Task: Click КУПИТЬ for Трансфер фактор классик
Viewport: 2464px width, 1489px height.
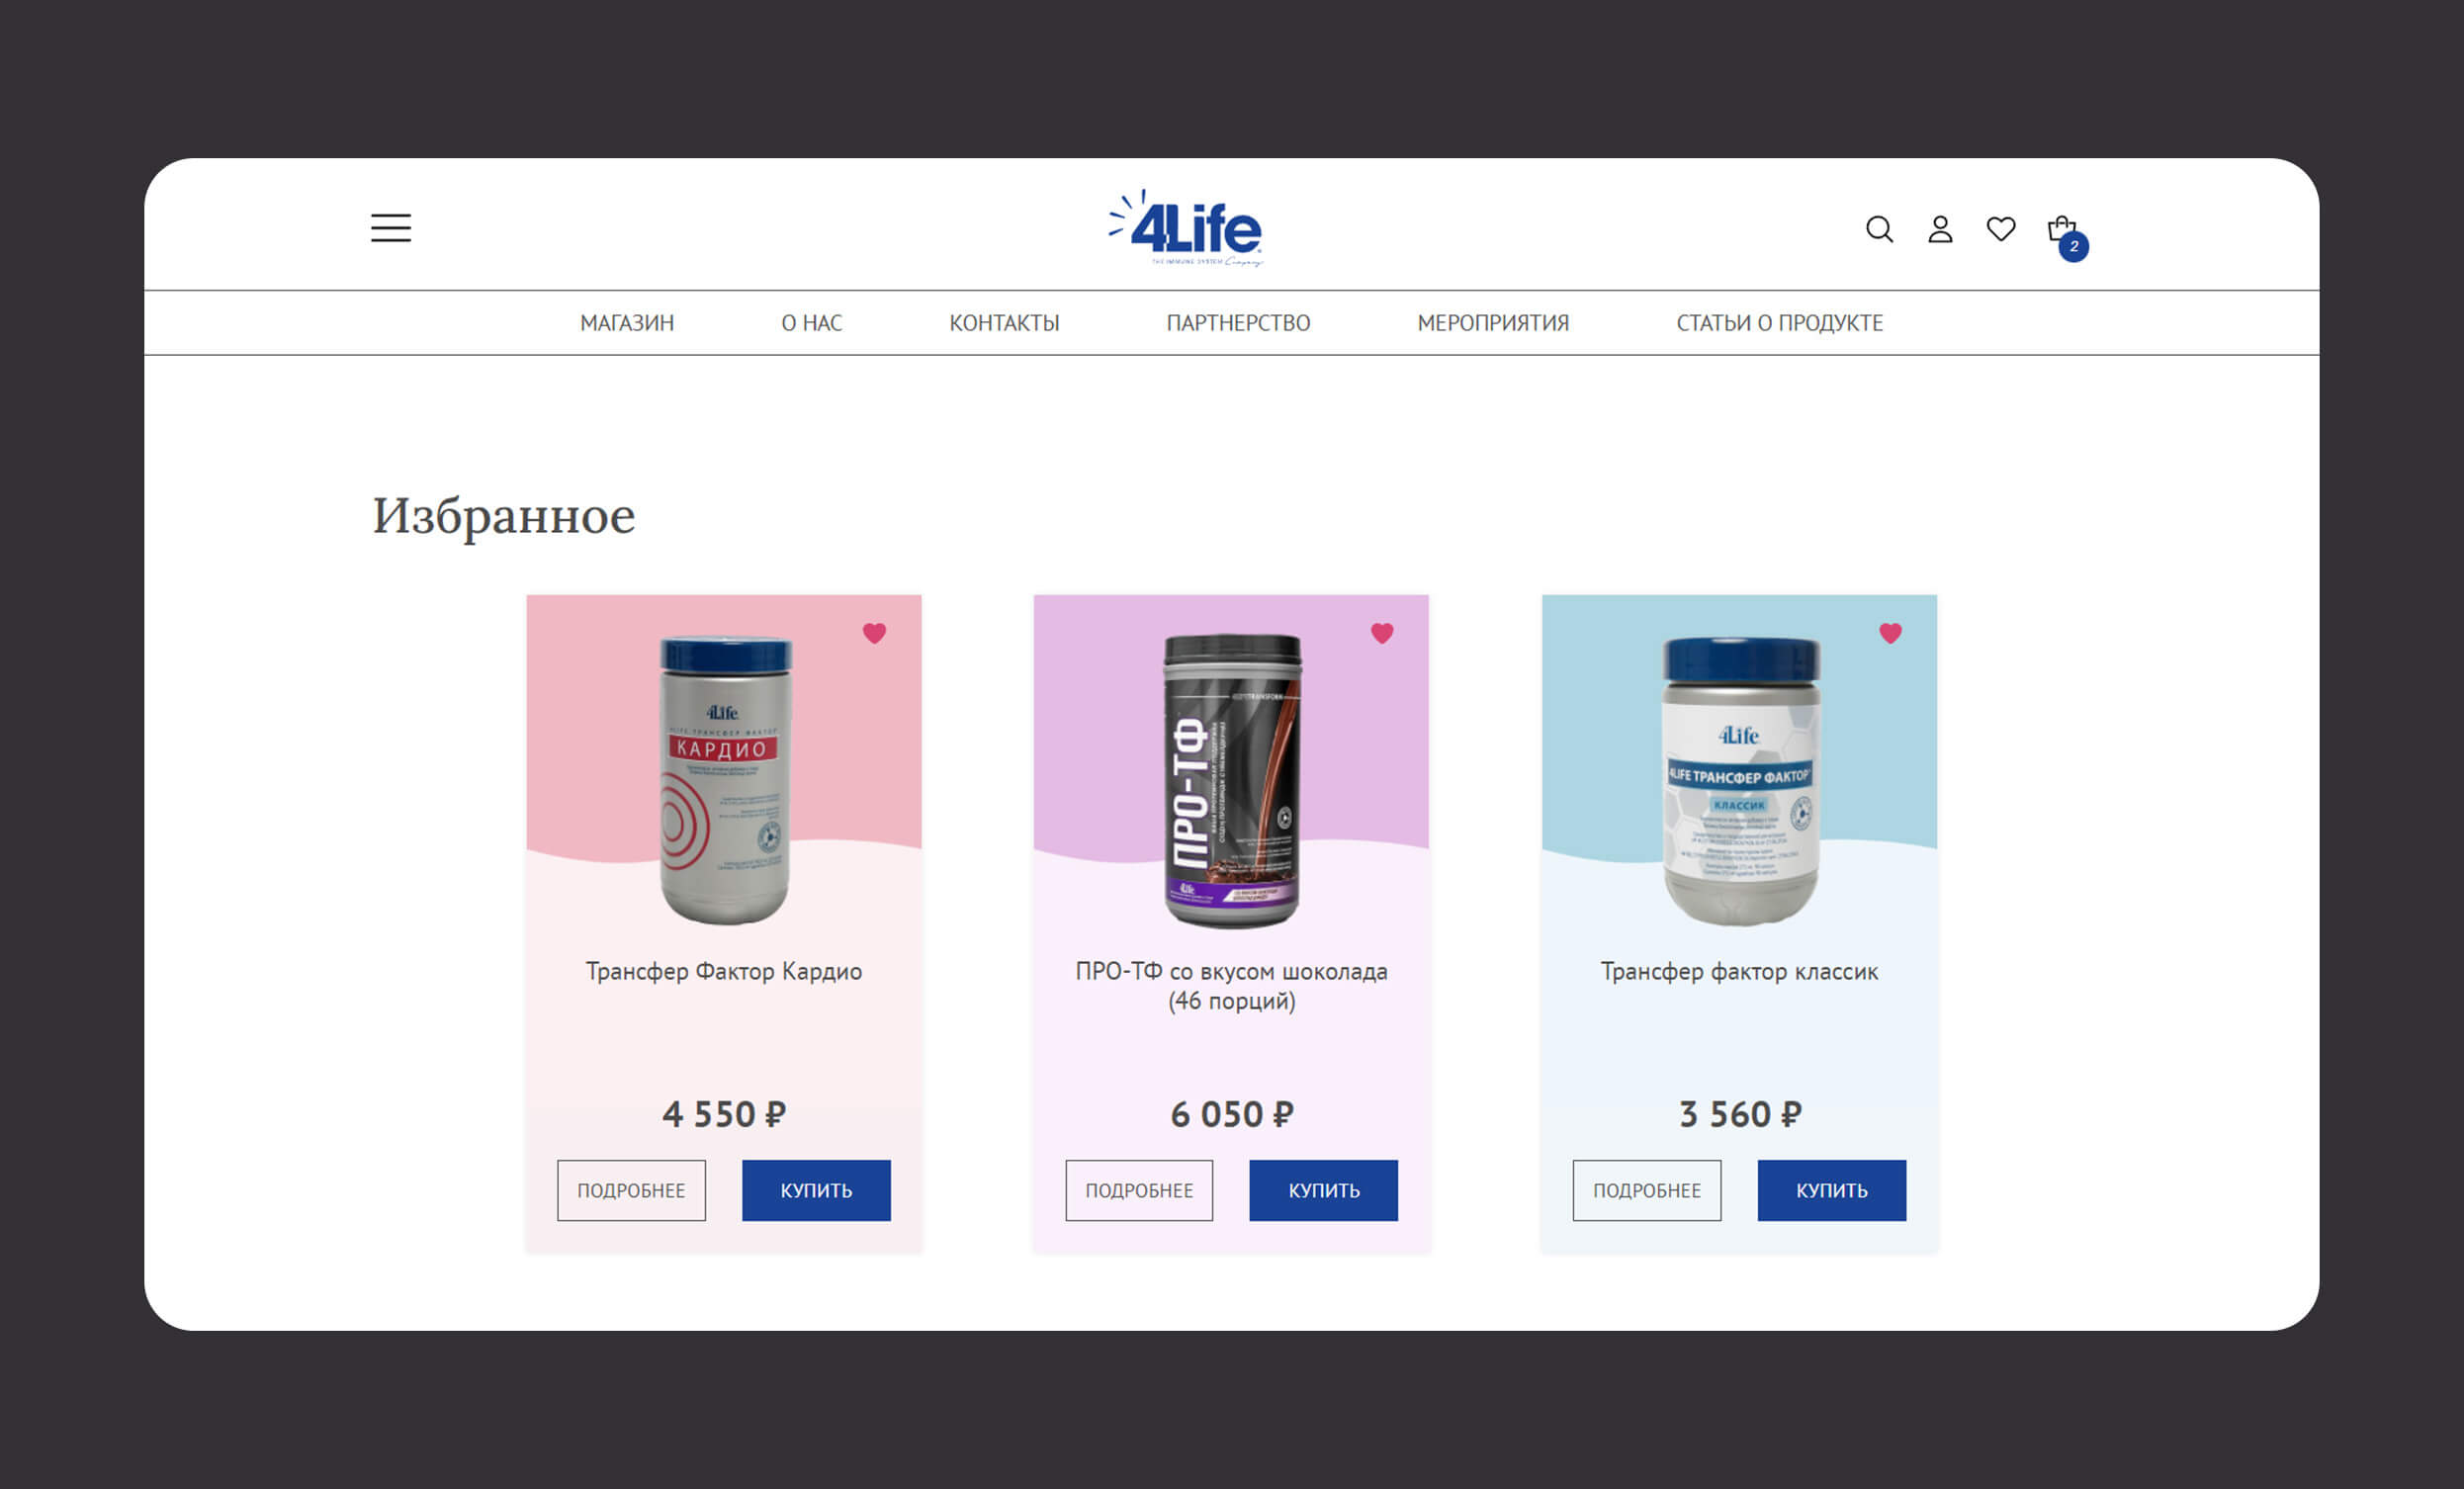Action: (1831, 1190)
